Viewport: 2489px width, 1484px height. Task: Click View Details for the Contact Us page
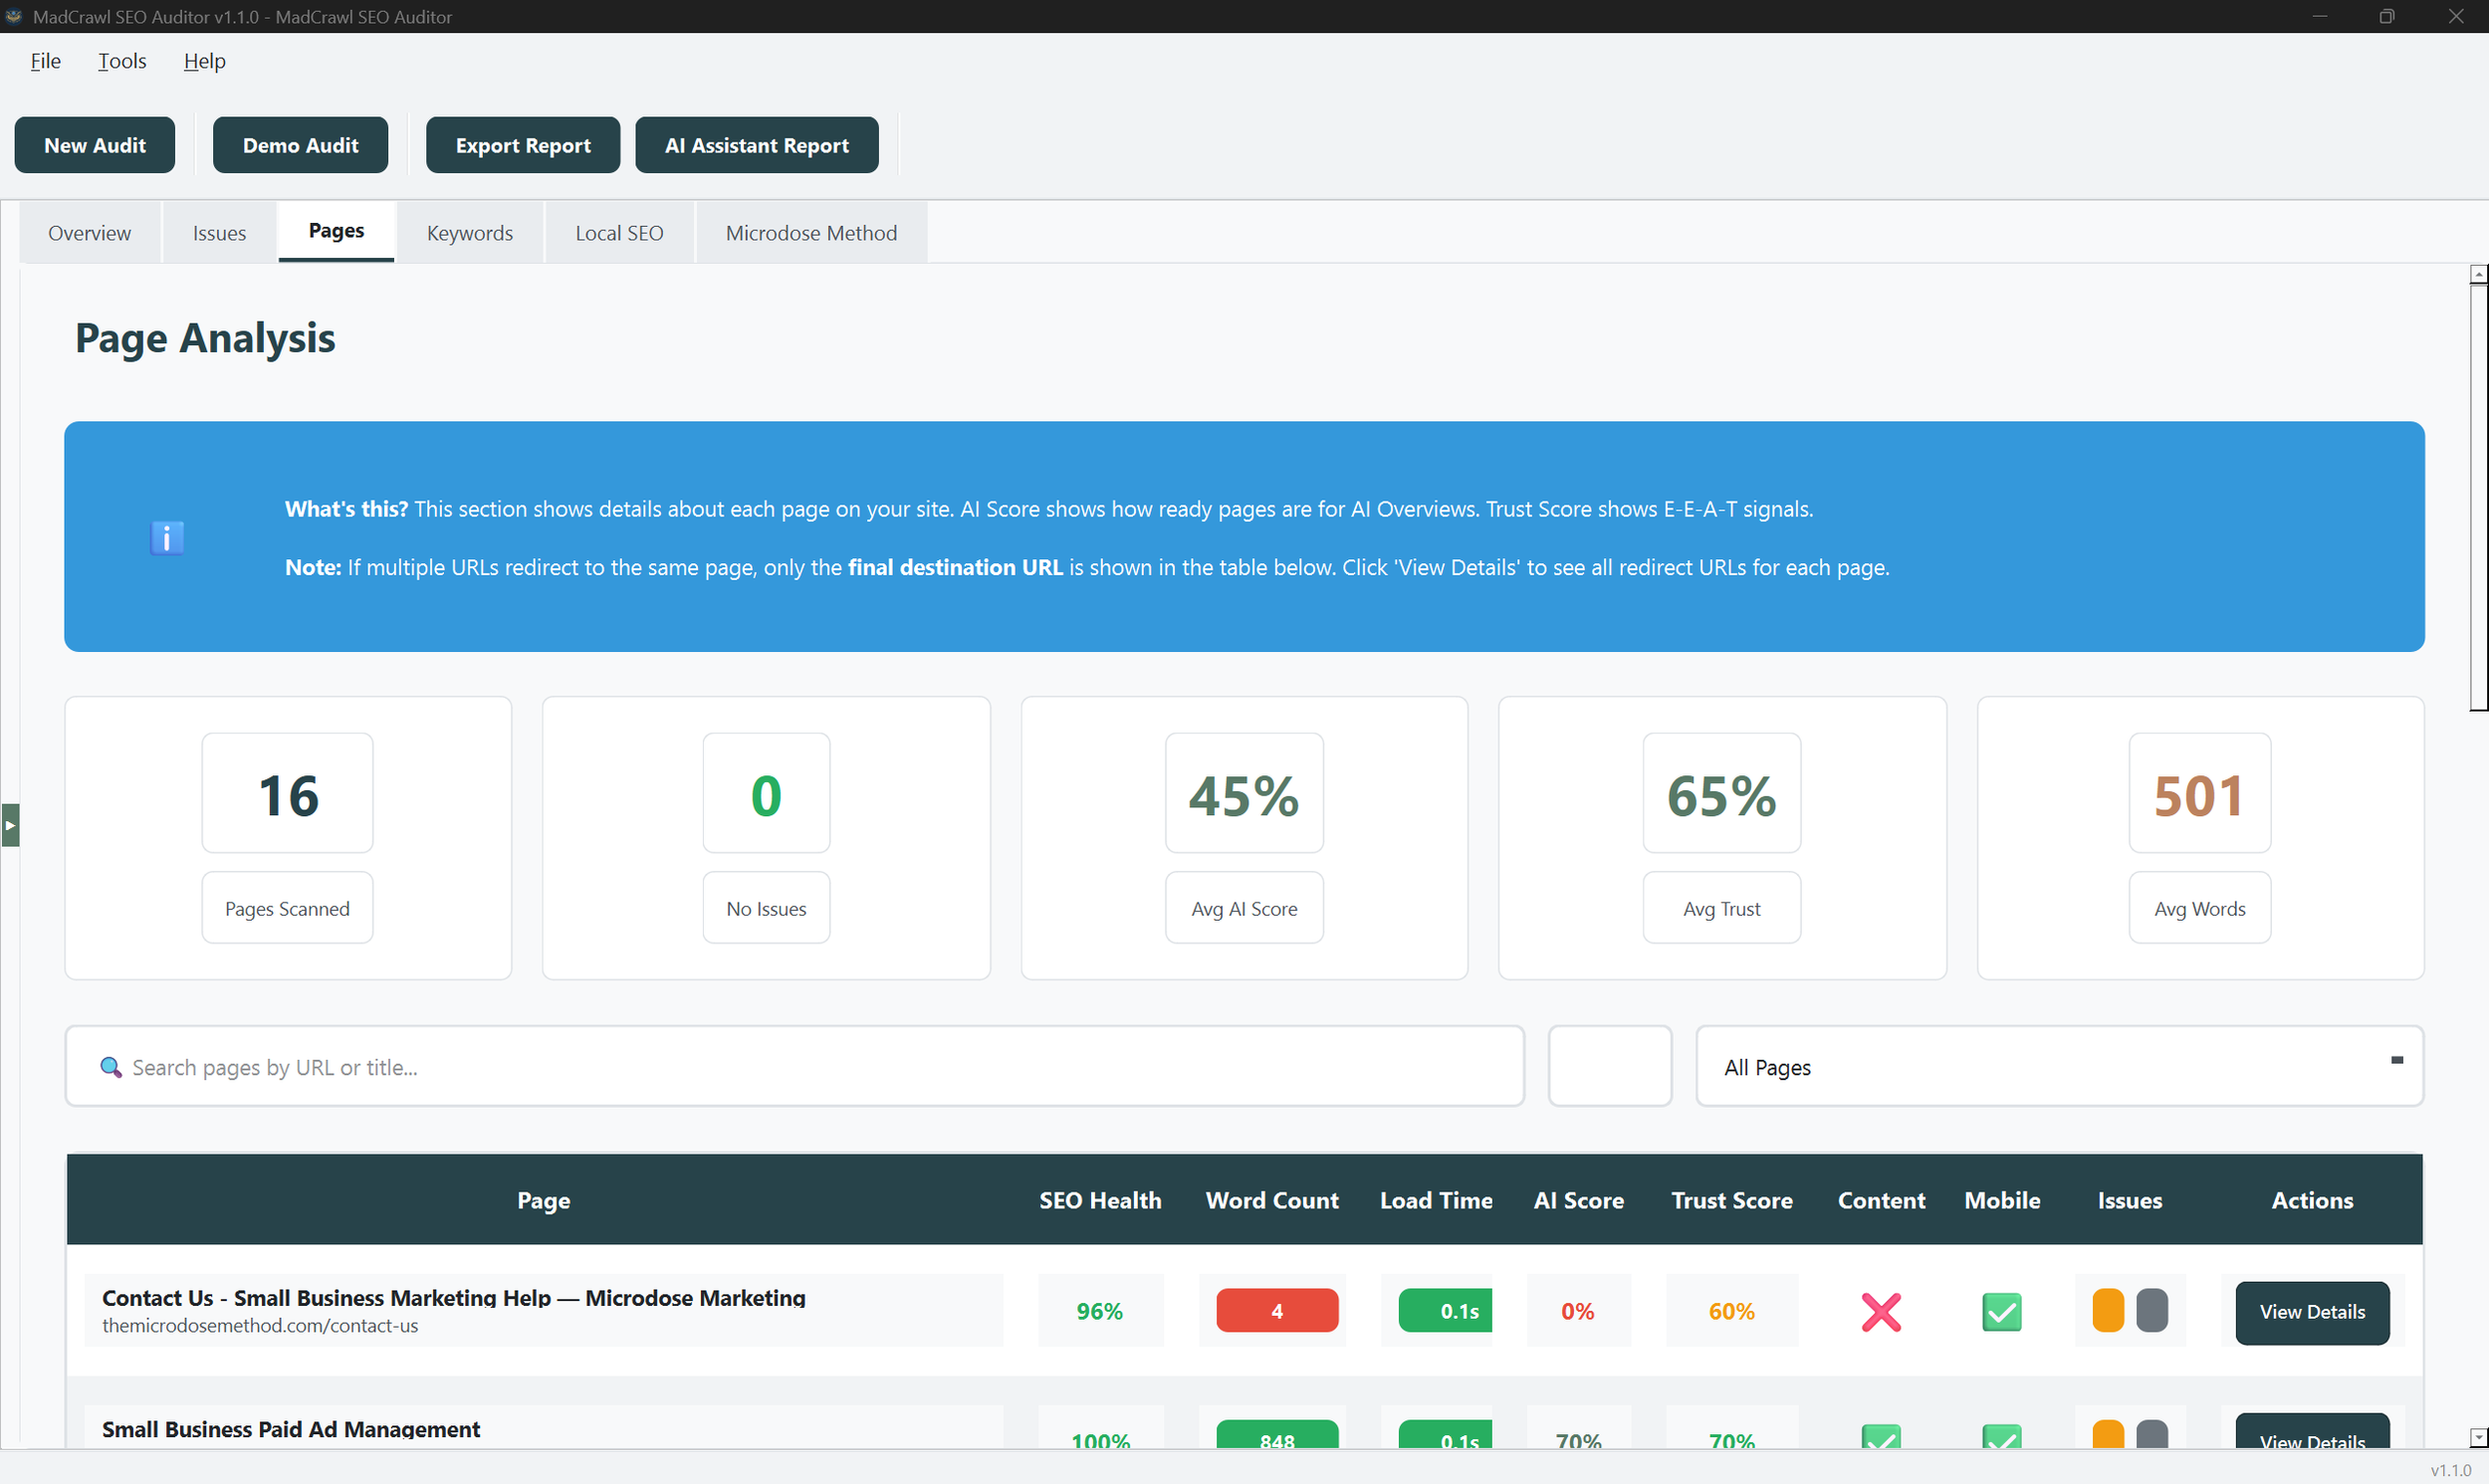pos(2311,1311)
